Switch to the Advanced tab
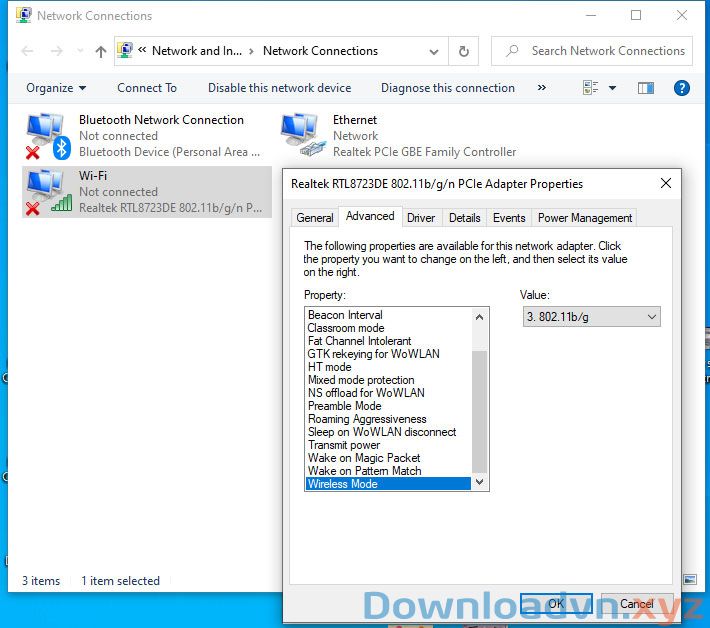The height and width of the screenshot is (628, 710). 370,216
